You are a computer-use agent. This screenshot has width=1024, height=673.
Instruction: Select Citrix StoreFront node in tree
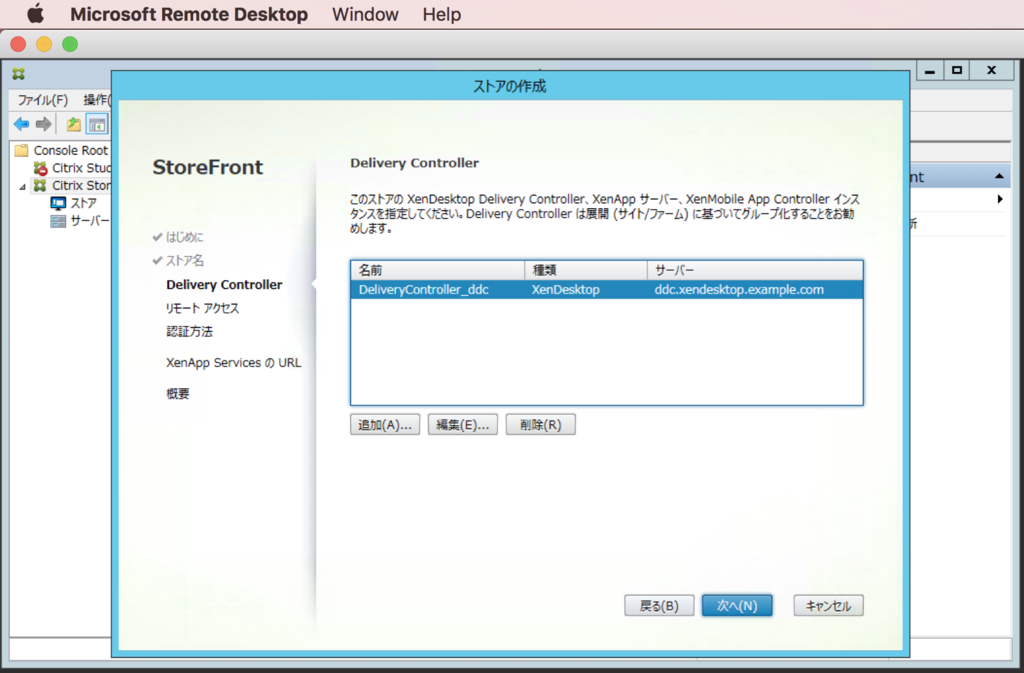click(82, 185)
